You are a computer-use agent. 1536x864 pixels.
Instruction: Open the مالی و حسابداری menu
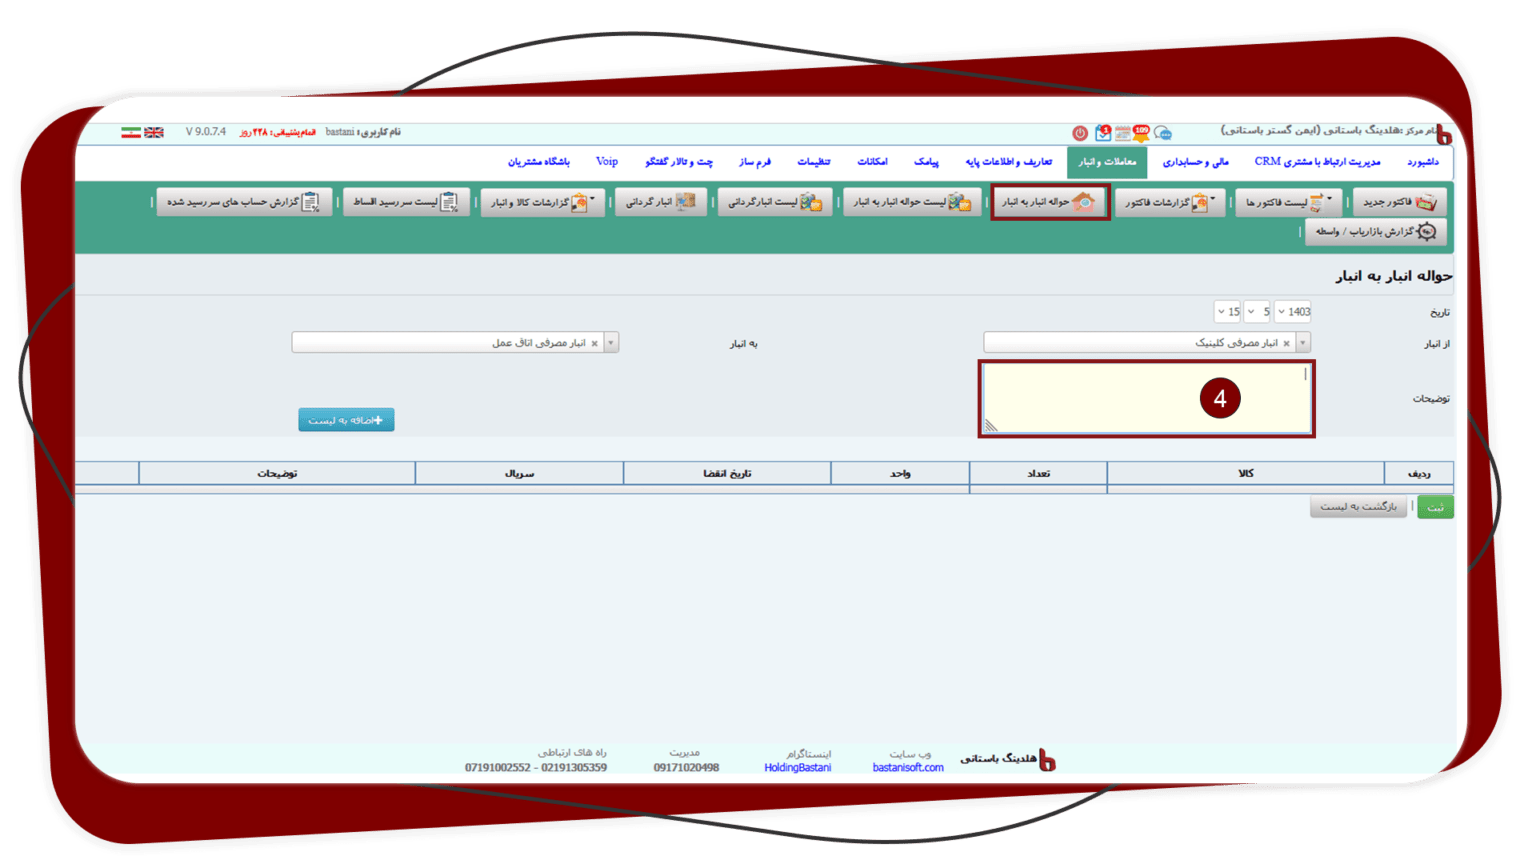pos(1195,162)
